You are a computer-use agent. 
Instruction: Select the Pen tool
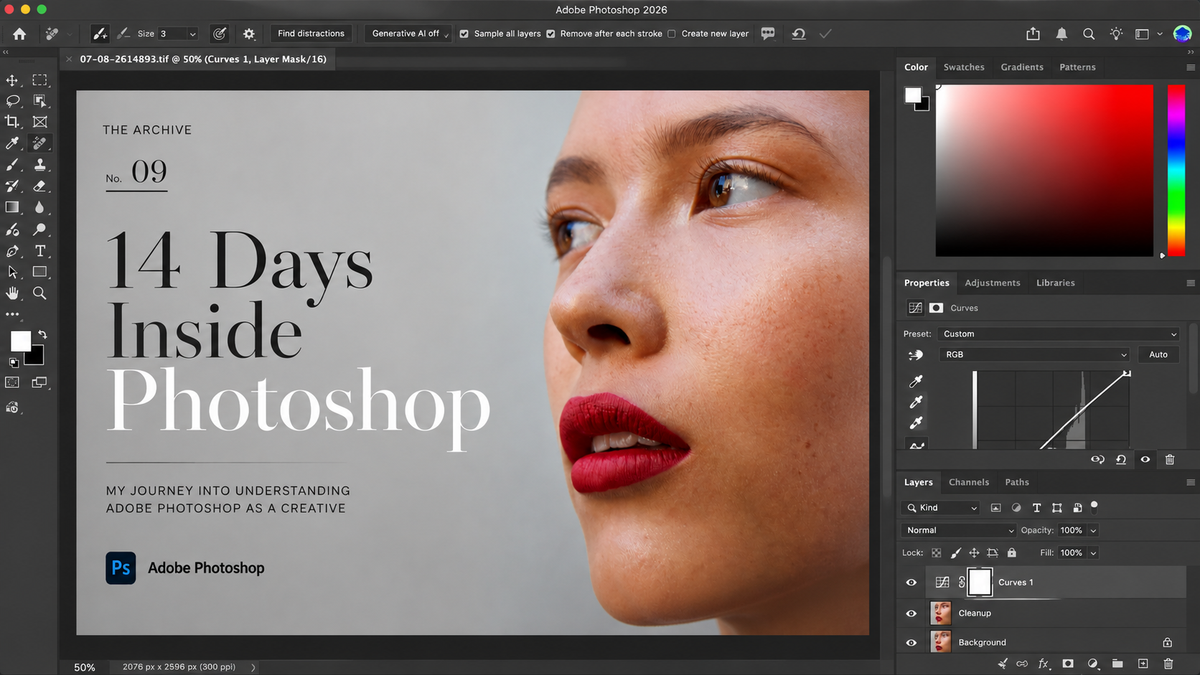click(x=13, y=251)
